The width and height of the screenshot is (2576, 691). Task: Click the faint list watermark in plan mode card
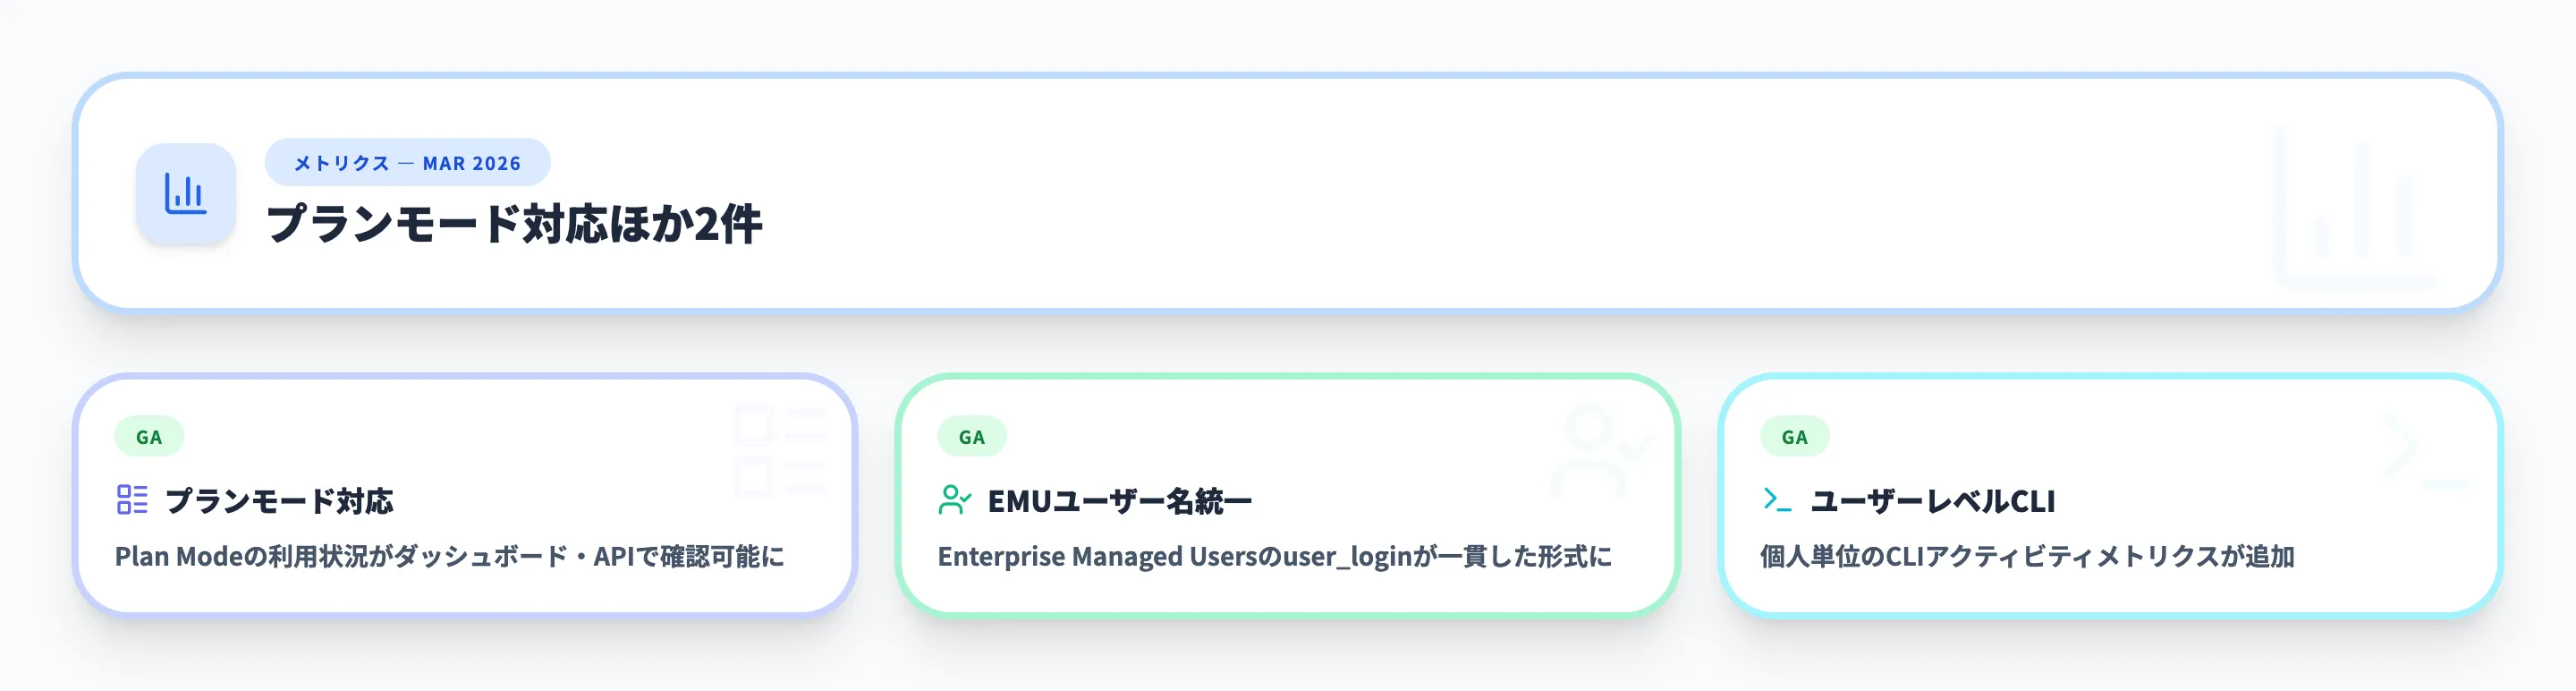pyautogui.click(x=780, y=450)
